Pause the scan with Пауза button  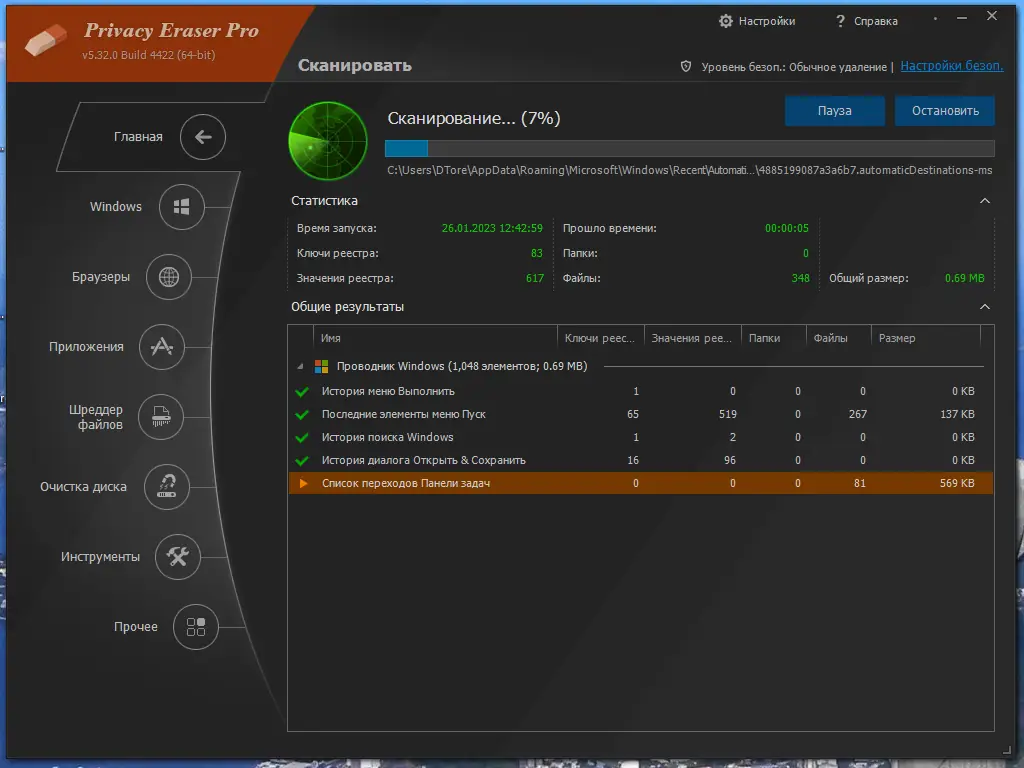(x=835, y=111)
